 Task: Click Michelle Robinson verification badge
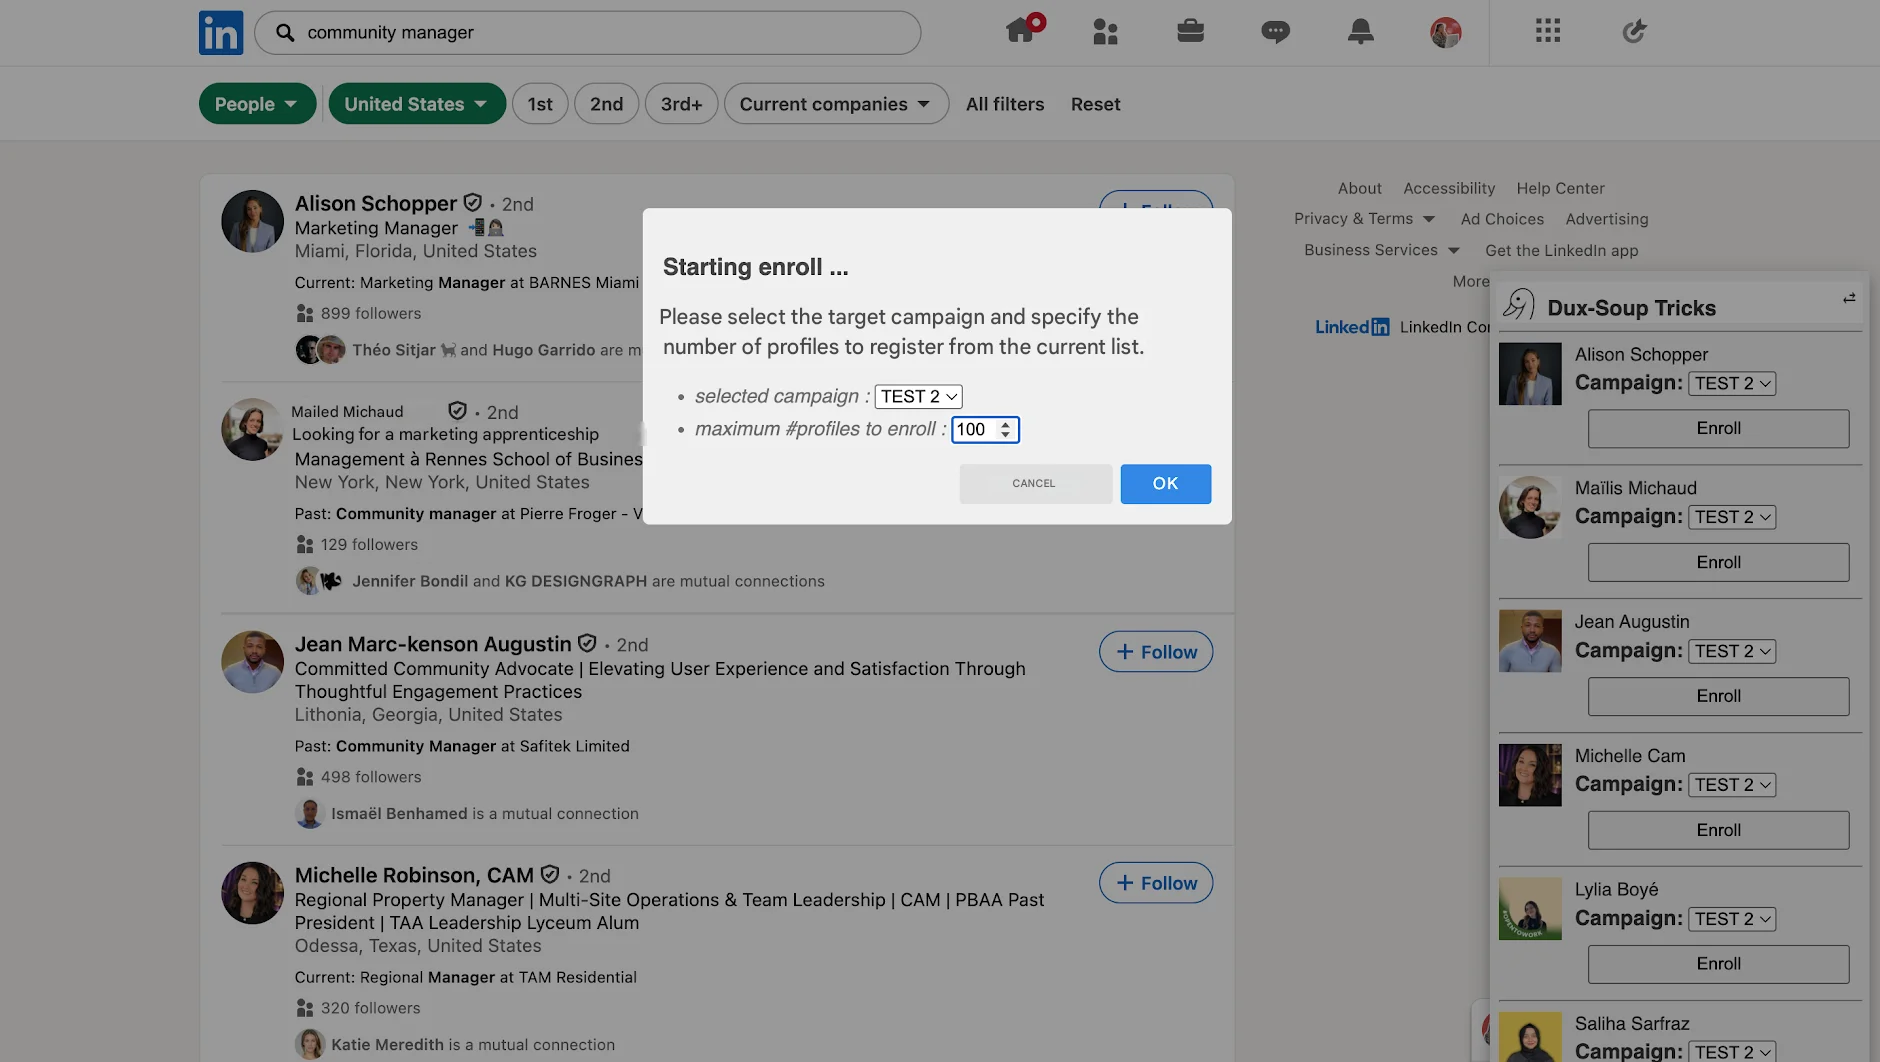click(x=549, y=874)
